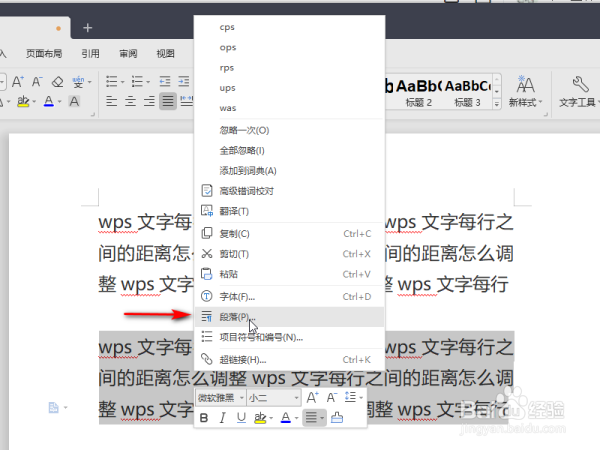Toggle italic in mini toolbar

point(223,418)
